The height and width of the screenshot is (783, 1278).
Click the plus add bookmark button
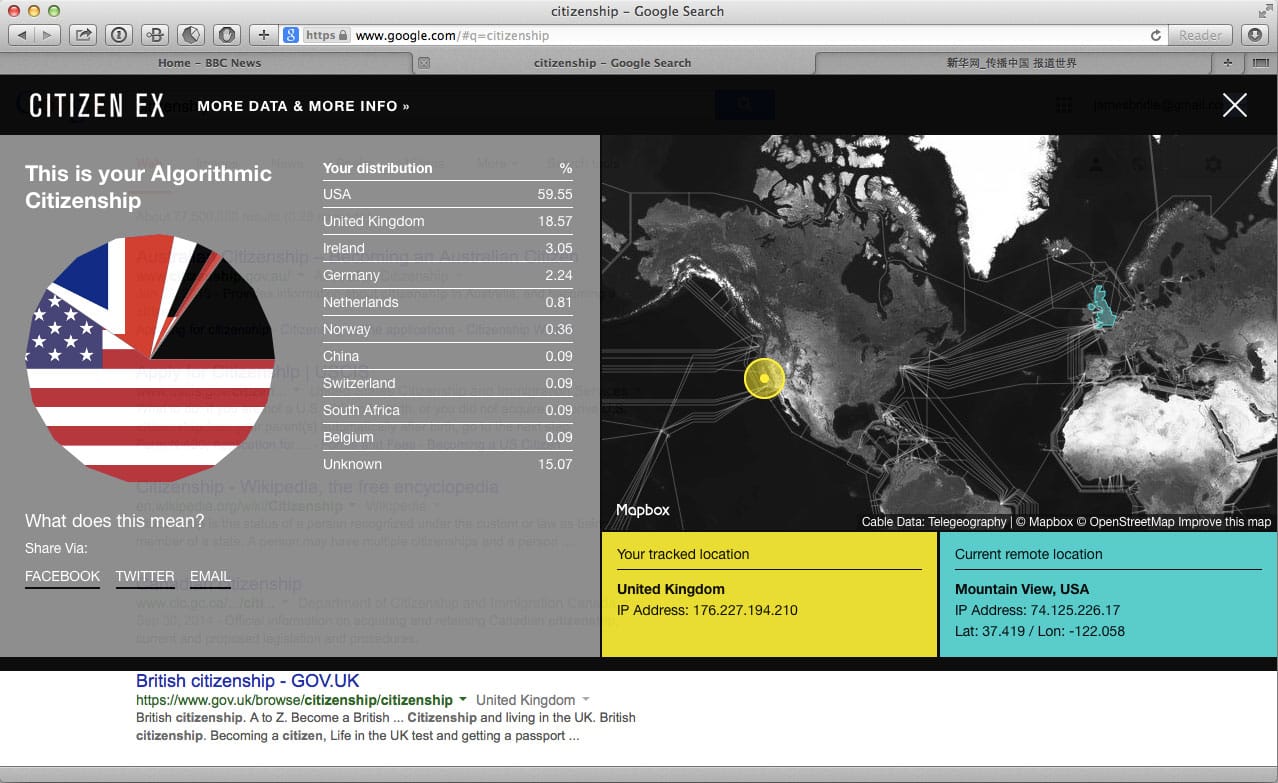coord(264,35)
